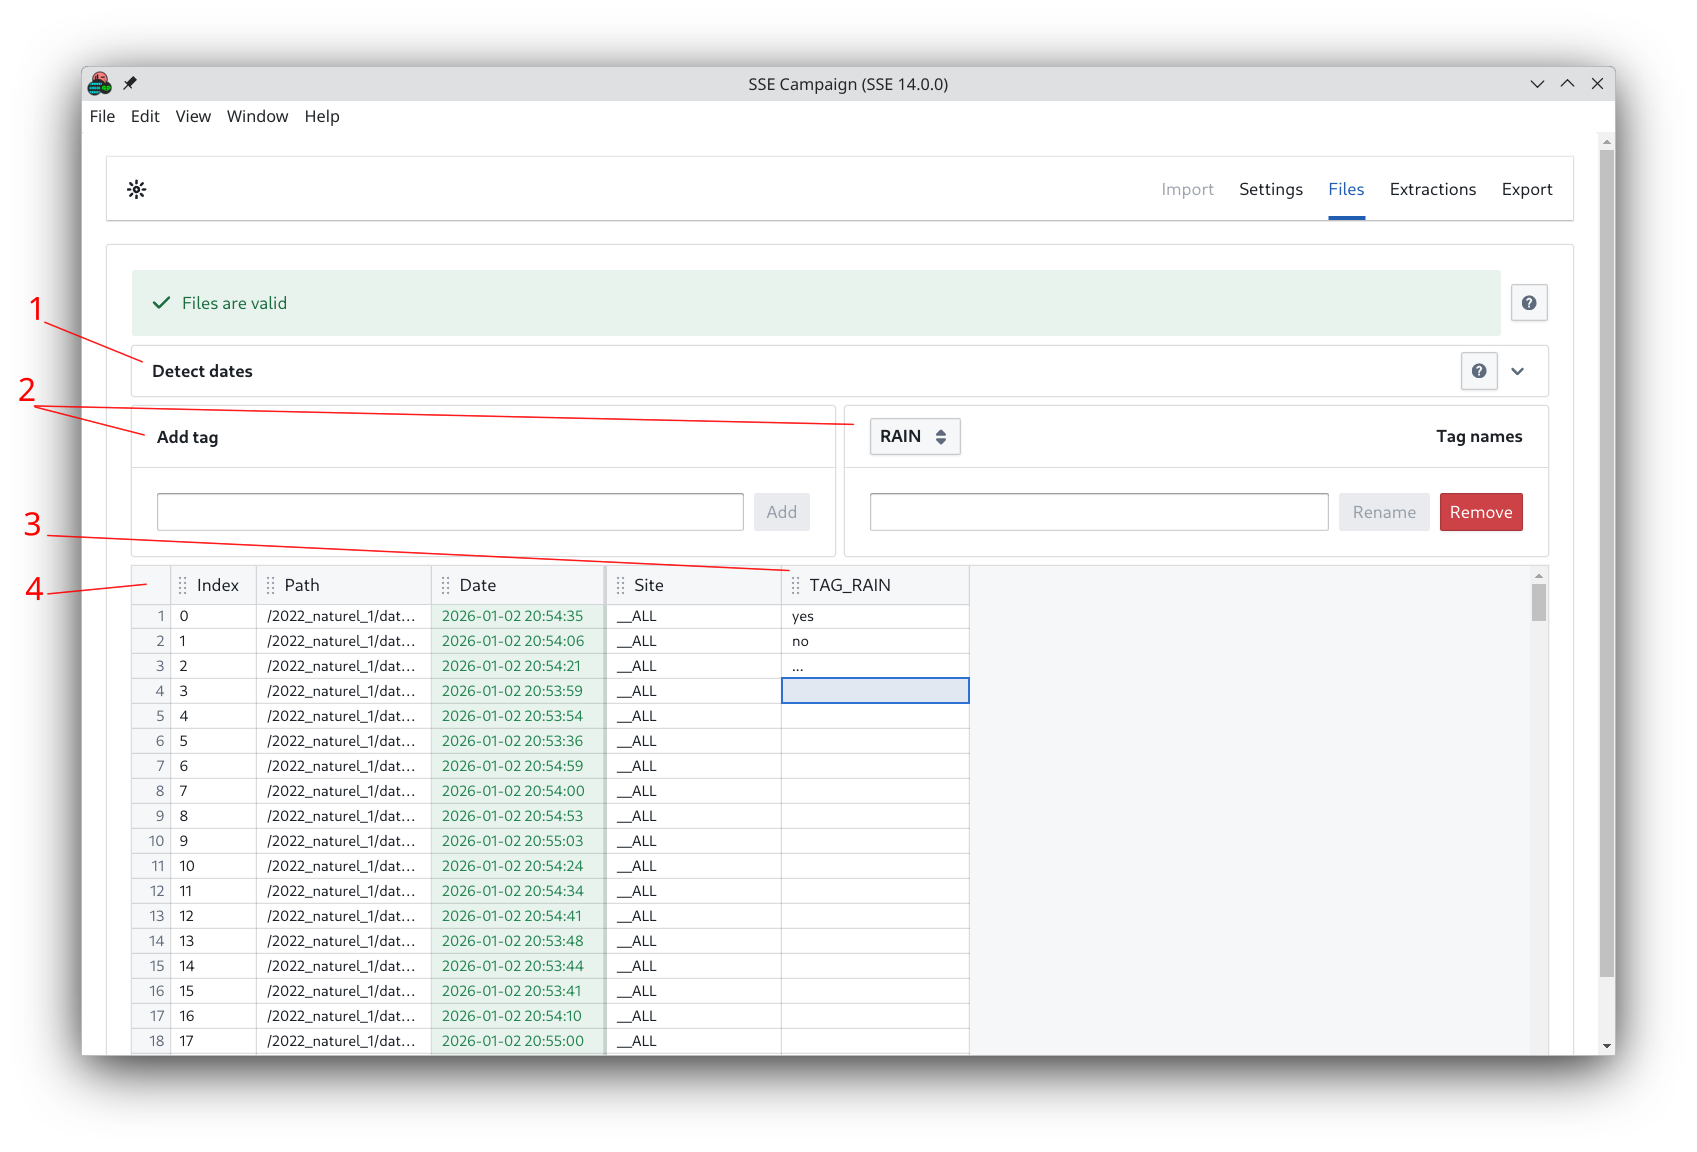1697x1152 pixels.
Task: Click the pin icon in title bar
Action: tap(130, 83)
